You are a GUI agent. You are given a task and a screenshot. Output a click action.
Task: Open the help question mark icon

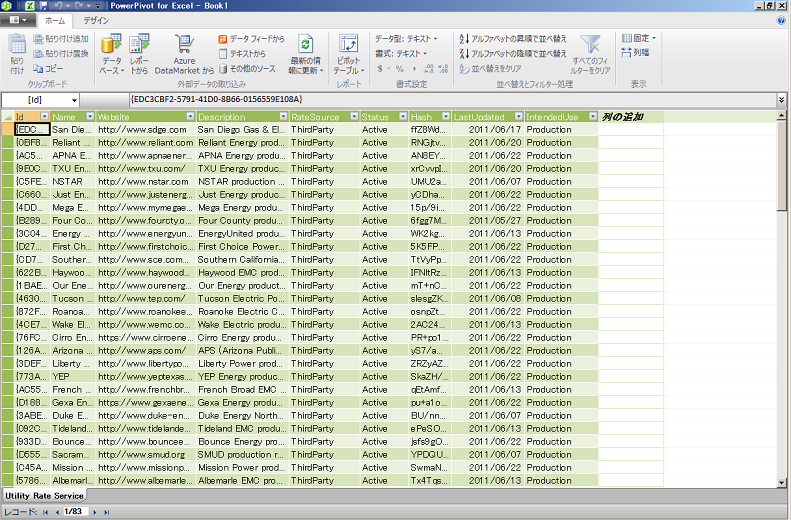[x=782, y=21]
